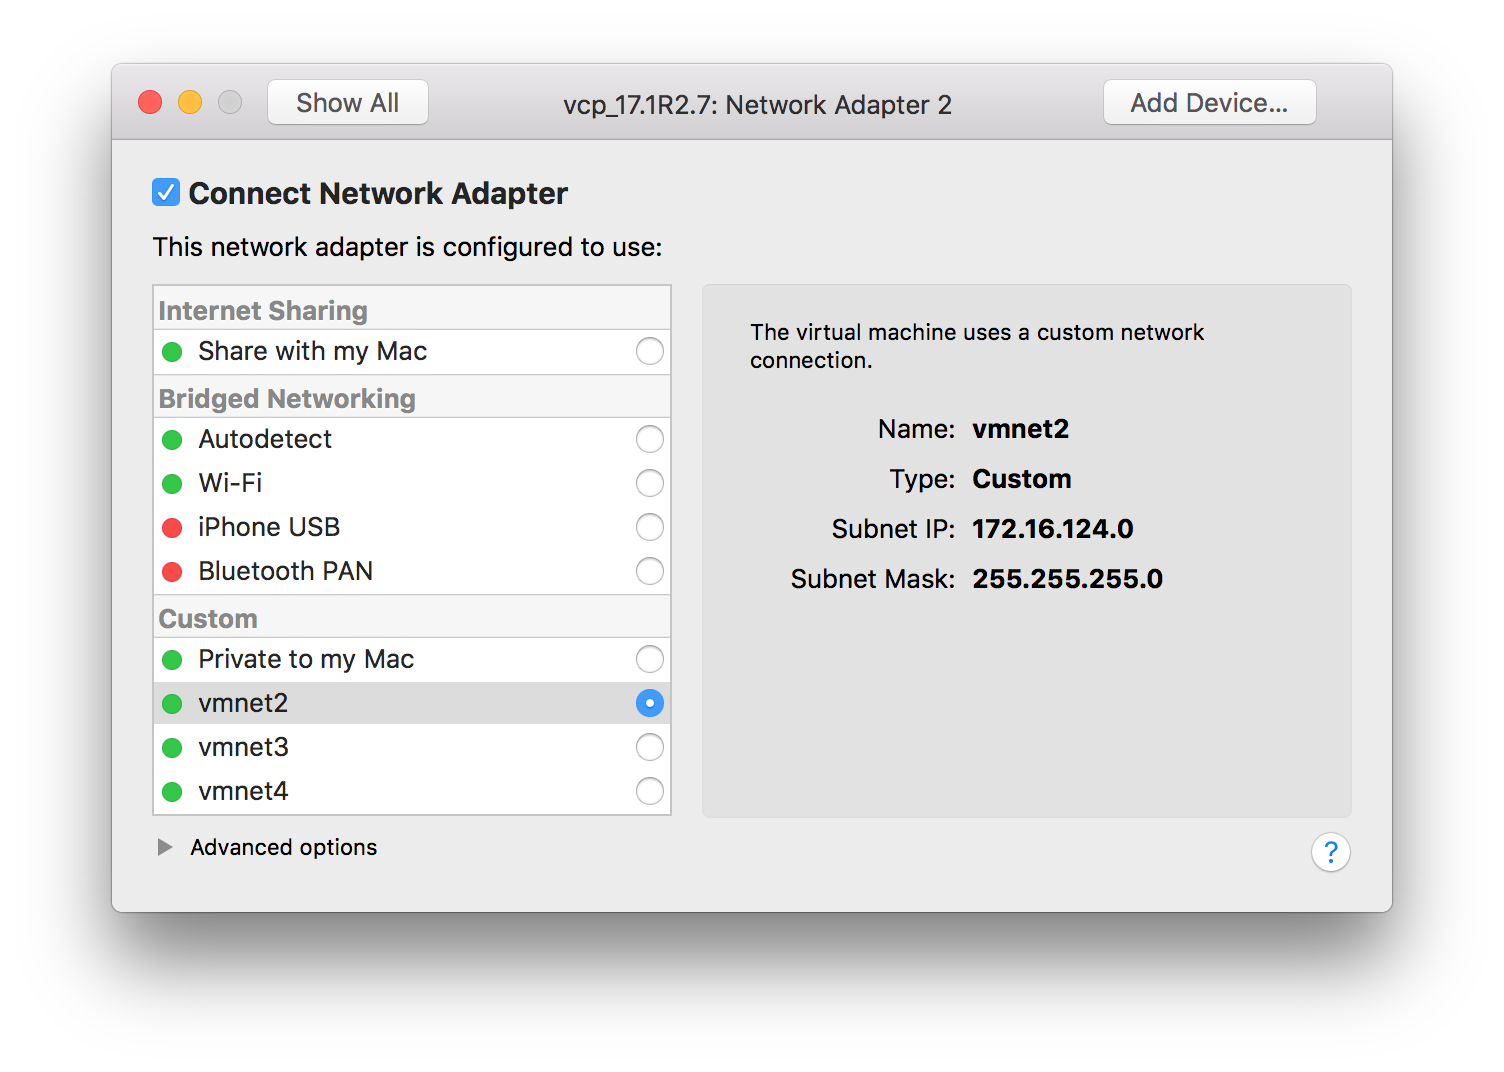The width and height of the screenshot is (1504, 1072).
Task: Click the green status dot beside vmnet4
Action: click(x=172, y=792)
